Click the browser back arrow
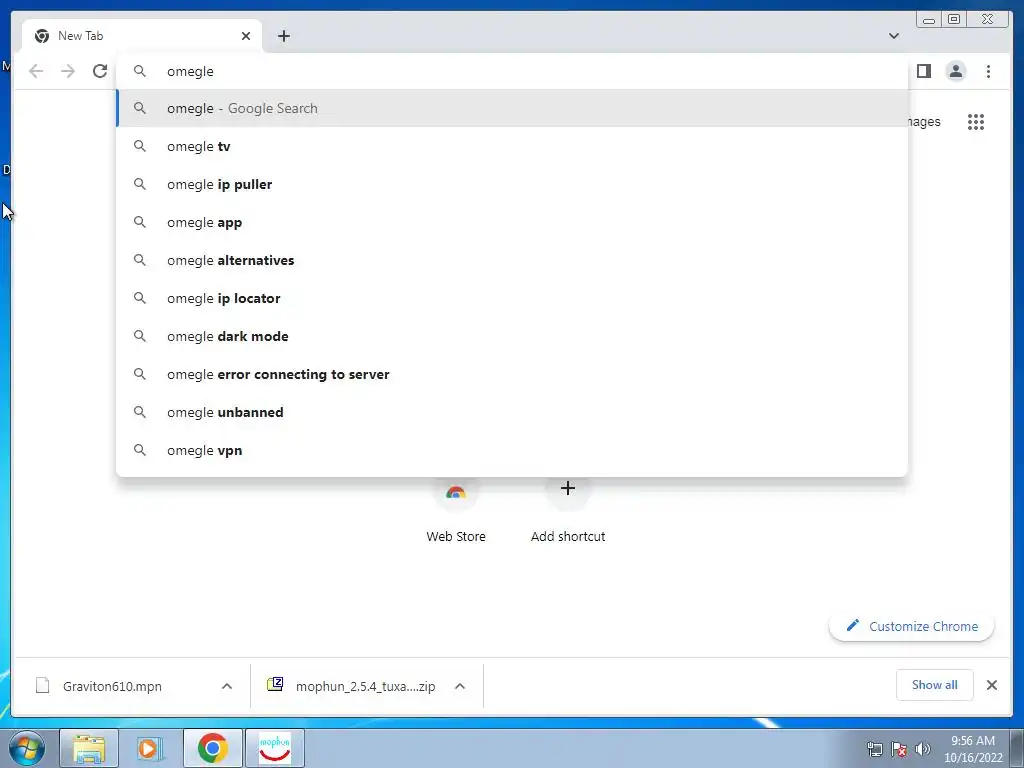Image resolution: width=1024 pixels, height=768 pixels. [x=36, y=71]
